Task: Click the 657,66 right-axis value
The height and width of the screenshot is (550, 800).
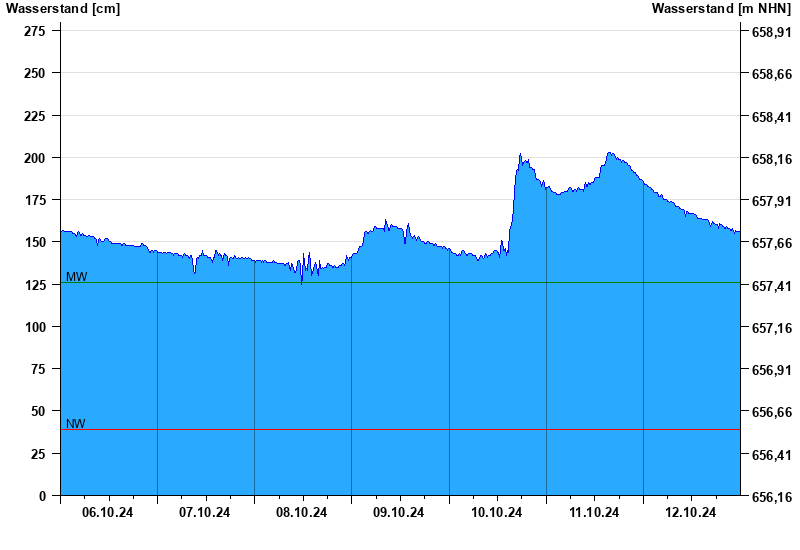Action: [772, 243]
